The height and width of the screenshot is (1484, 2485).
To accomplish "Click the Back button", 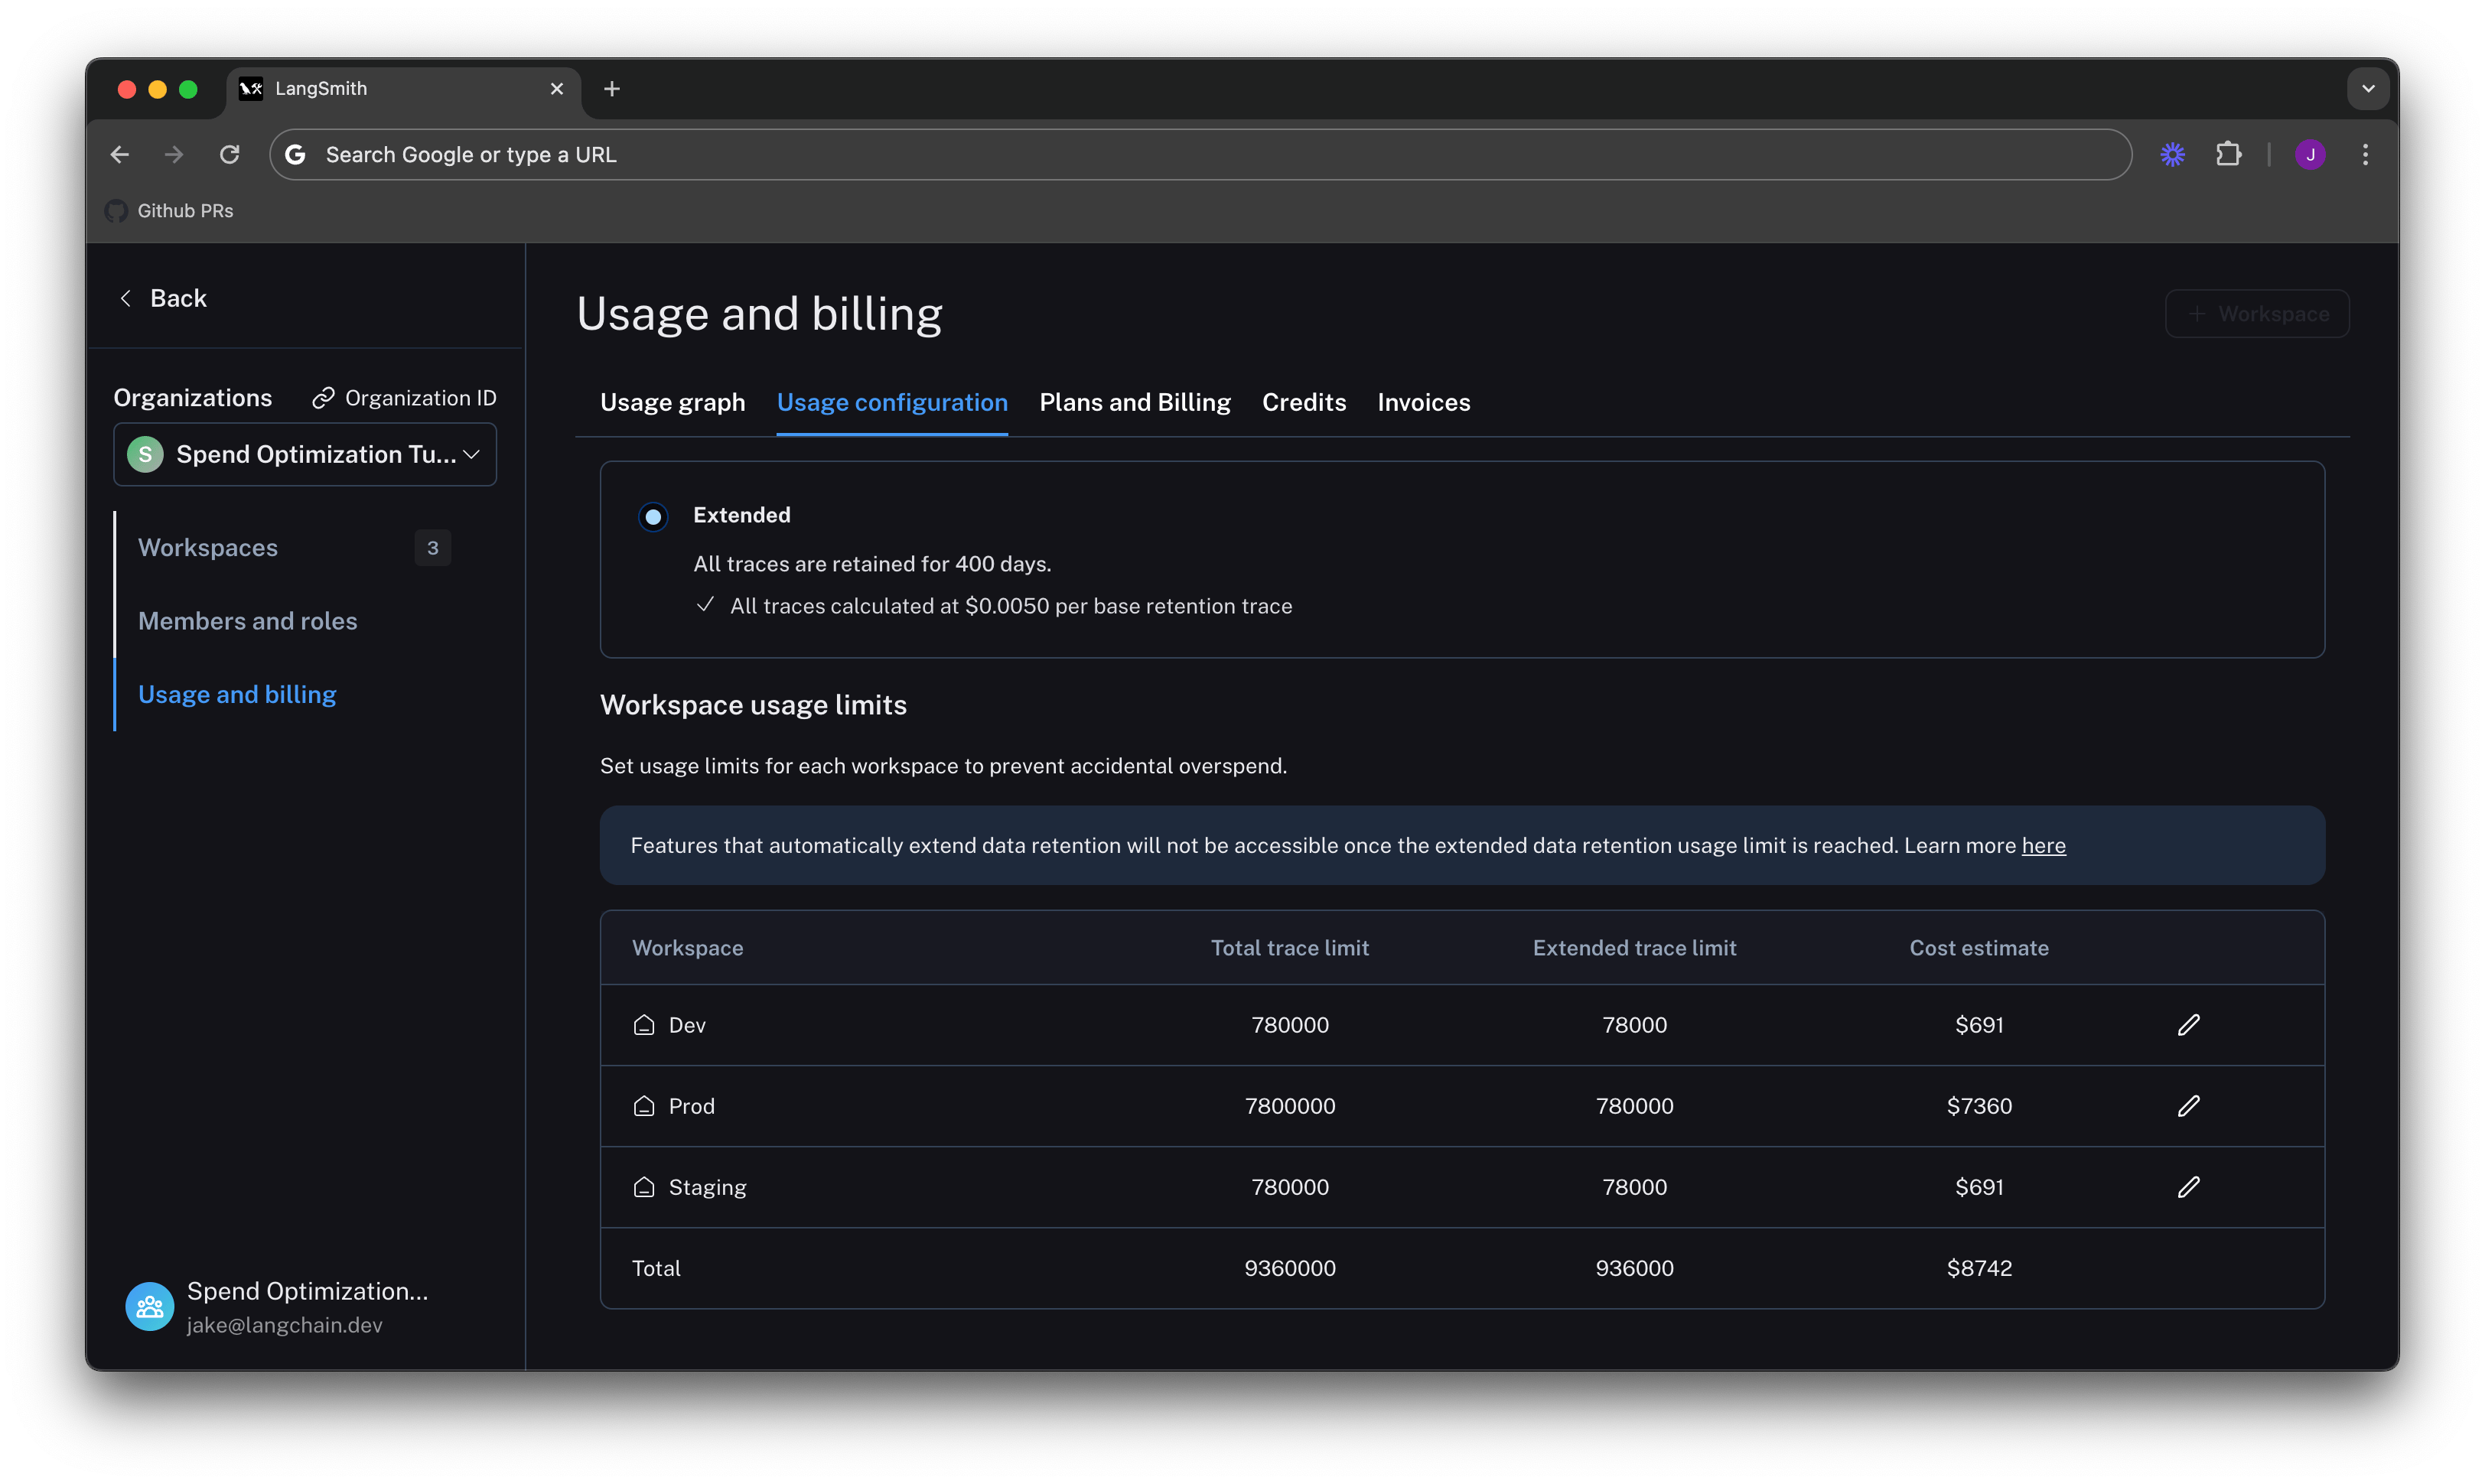I will pyautogui.click(x=163, y=298).
